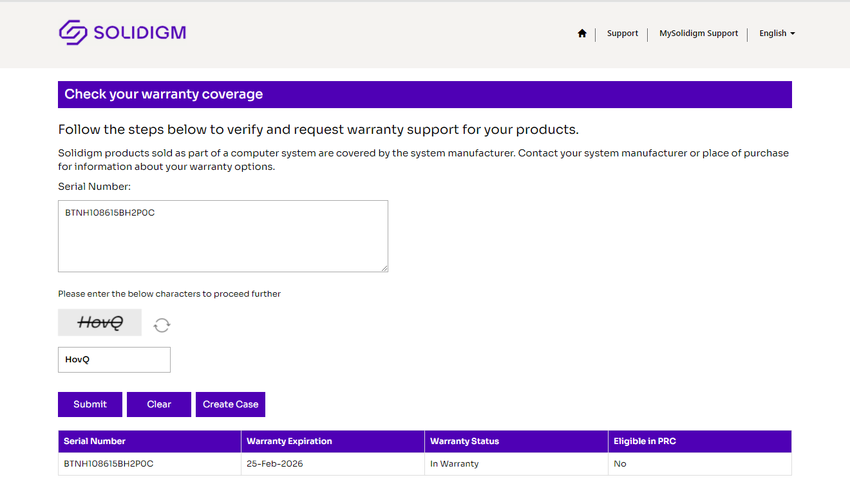Click the Warranty Status column header
The height and width of the screenshot is (493, 850).
[516, 441]
